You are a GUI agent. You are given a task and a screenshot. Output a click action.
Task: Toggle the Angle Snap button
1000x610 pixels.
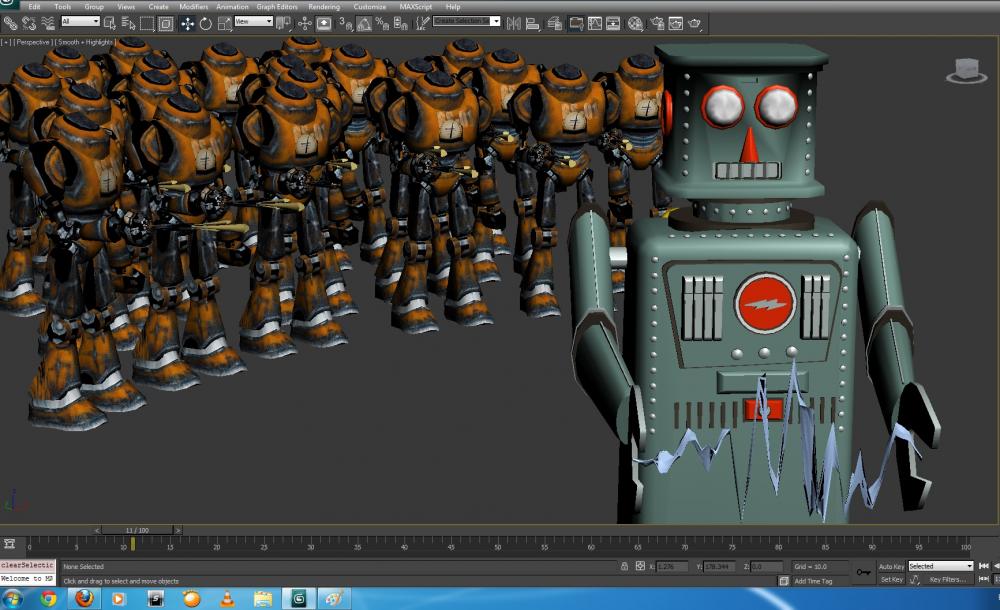coord(365,23)
